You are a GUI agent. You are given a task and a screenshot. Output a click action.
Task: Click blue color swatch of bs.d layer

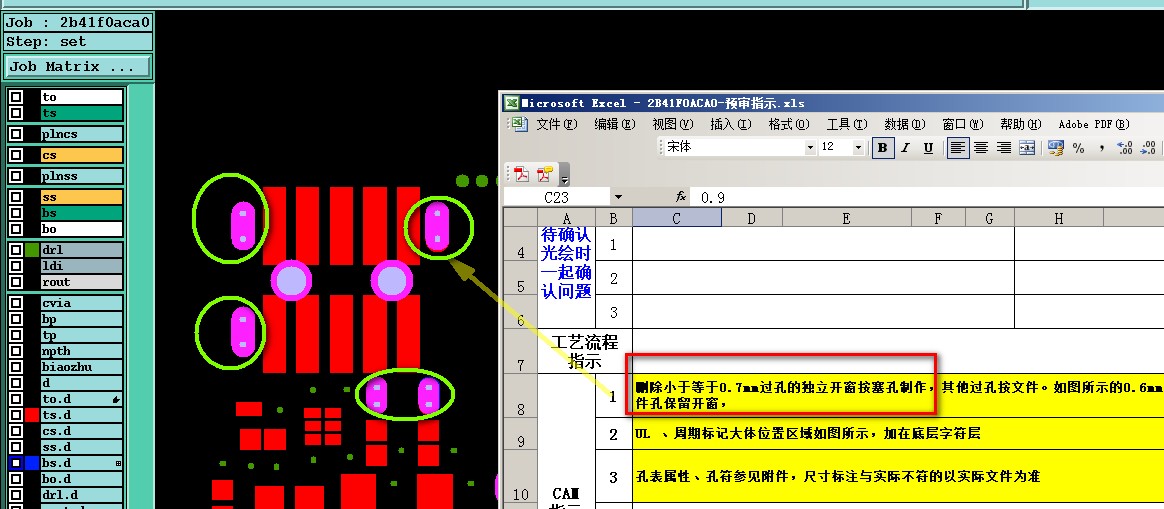(x=31, y=463)
